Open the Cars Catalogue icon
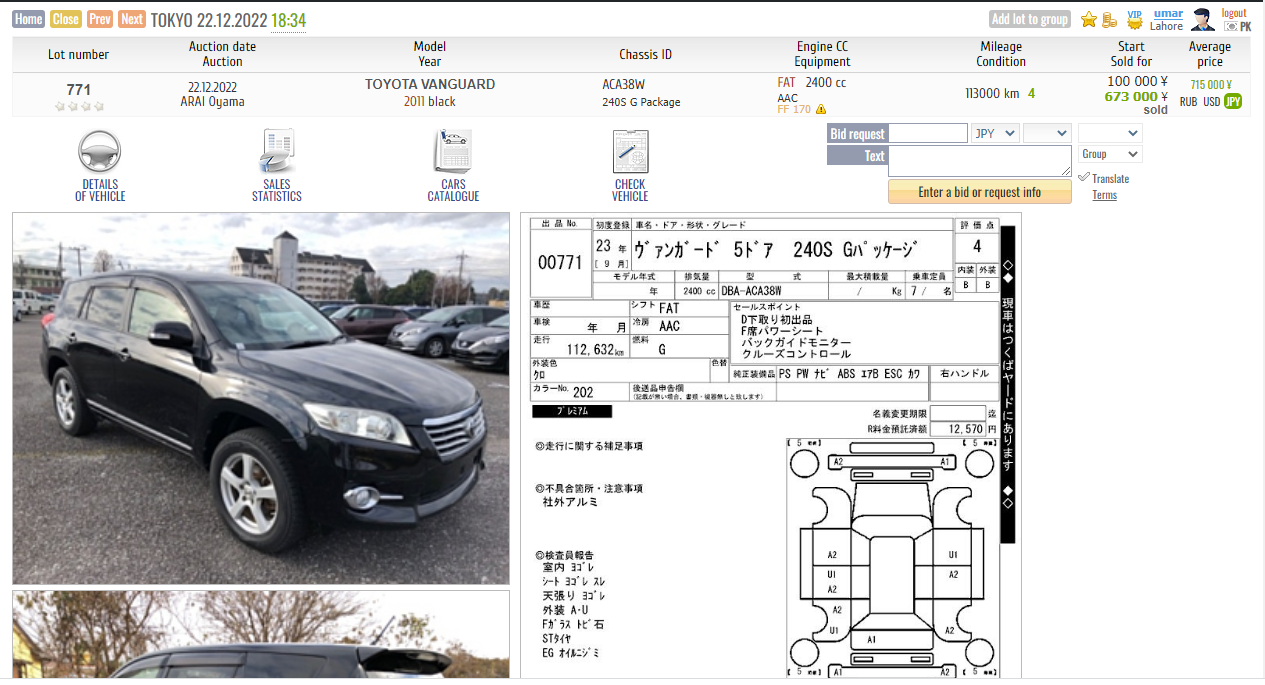The image size is (1265, 685). pyautogui.click(x=453, y=152)
